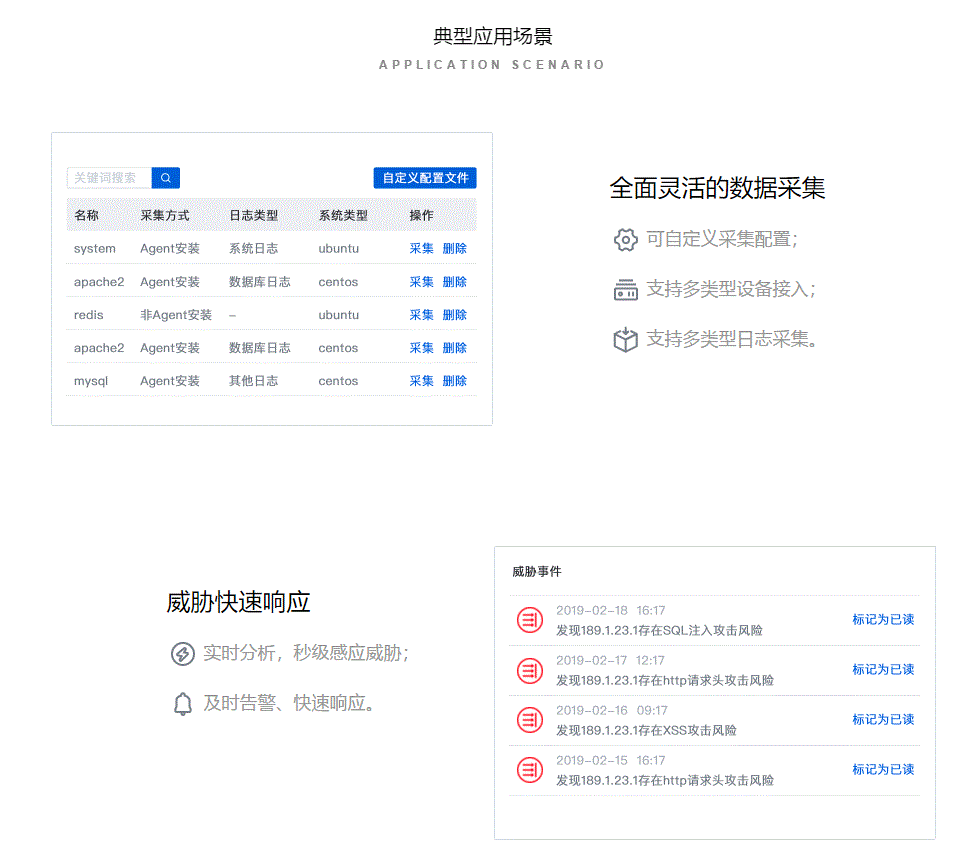
Task: Click the 采集方式 column header
Action: (165, 216)
